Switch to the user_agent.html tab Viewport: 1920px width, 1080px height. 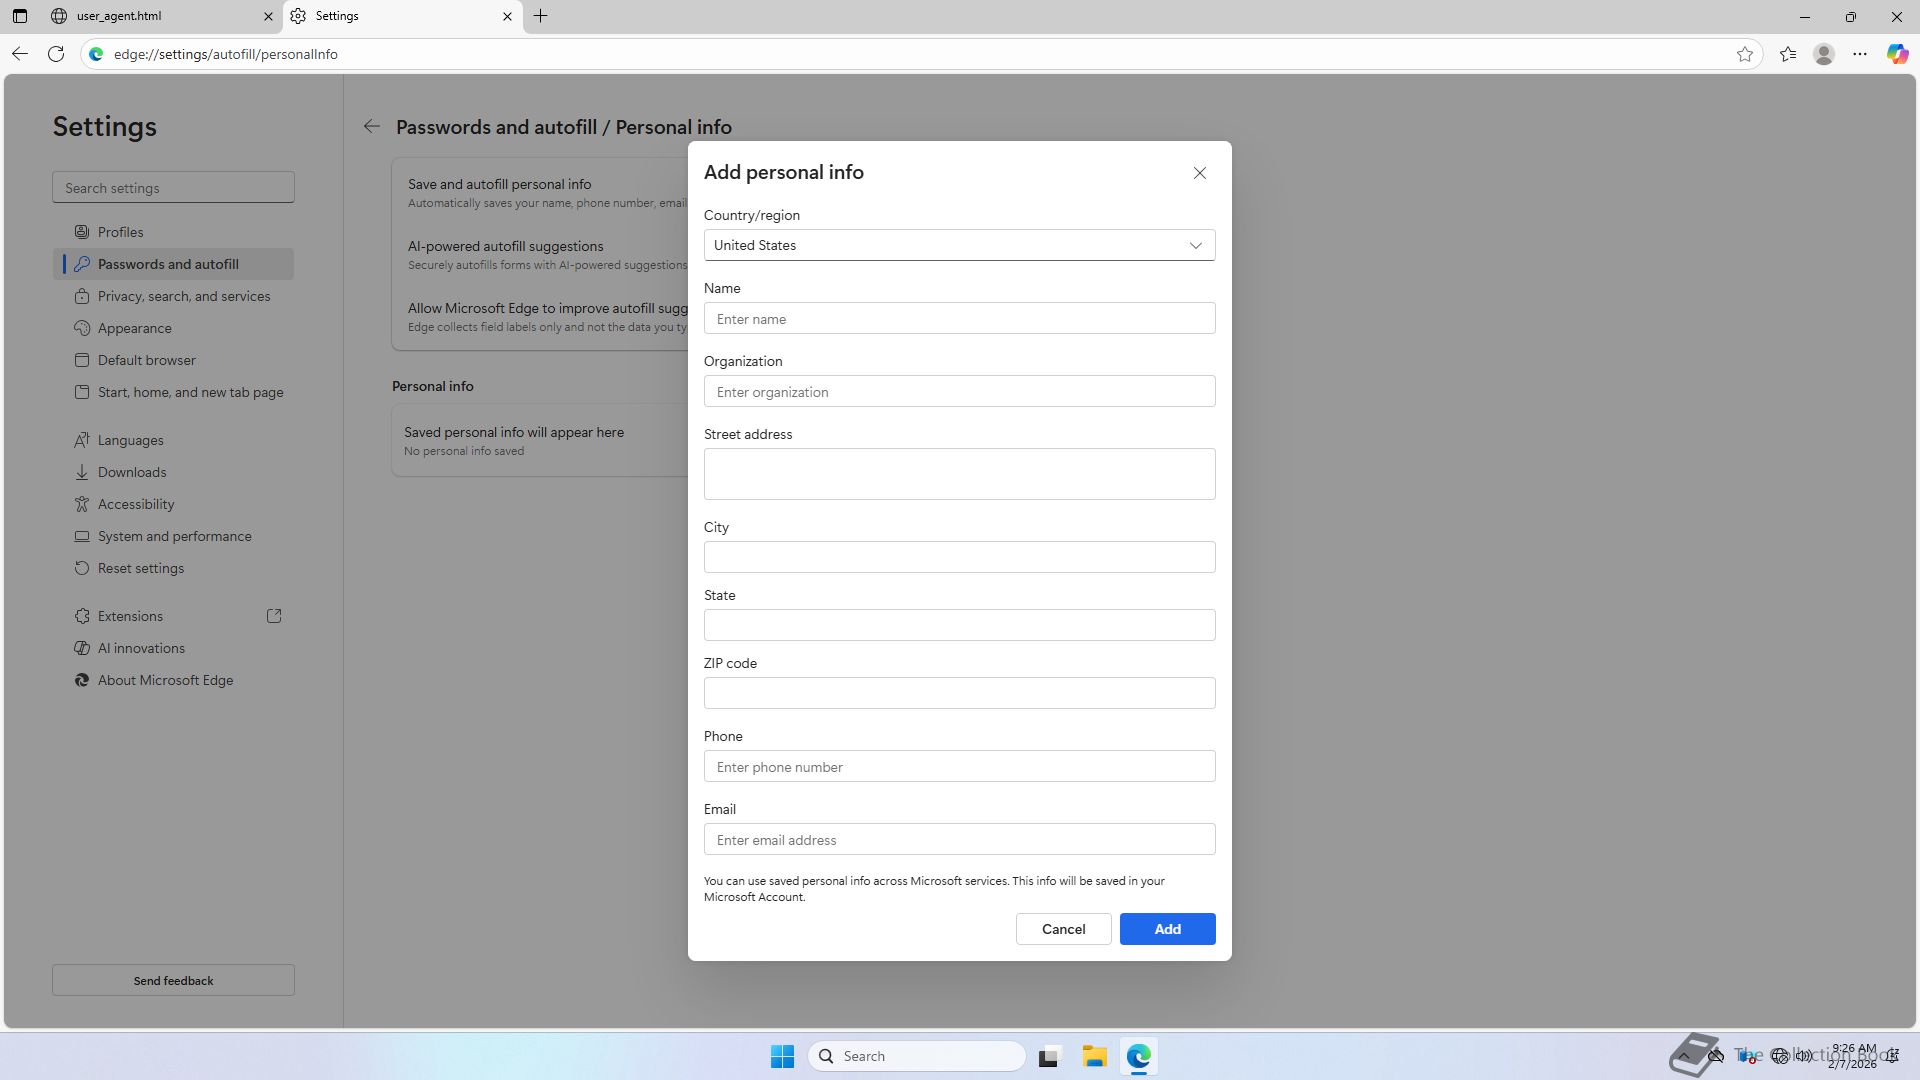tap(150, 16)
